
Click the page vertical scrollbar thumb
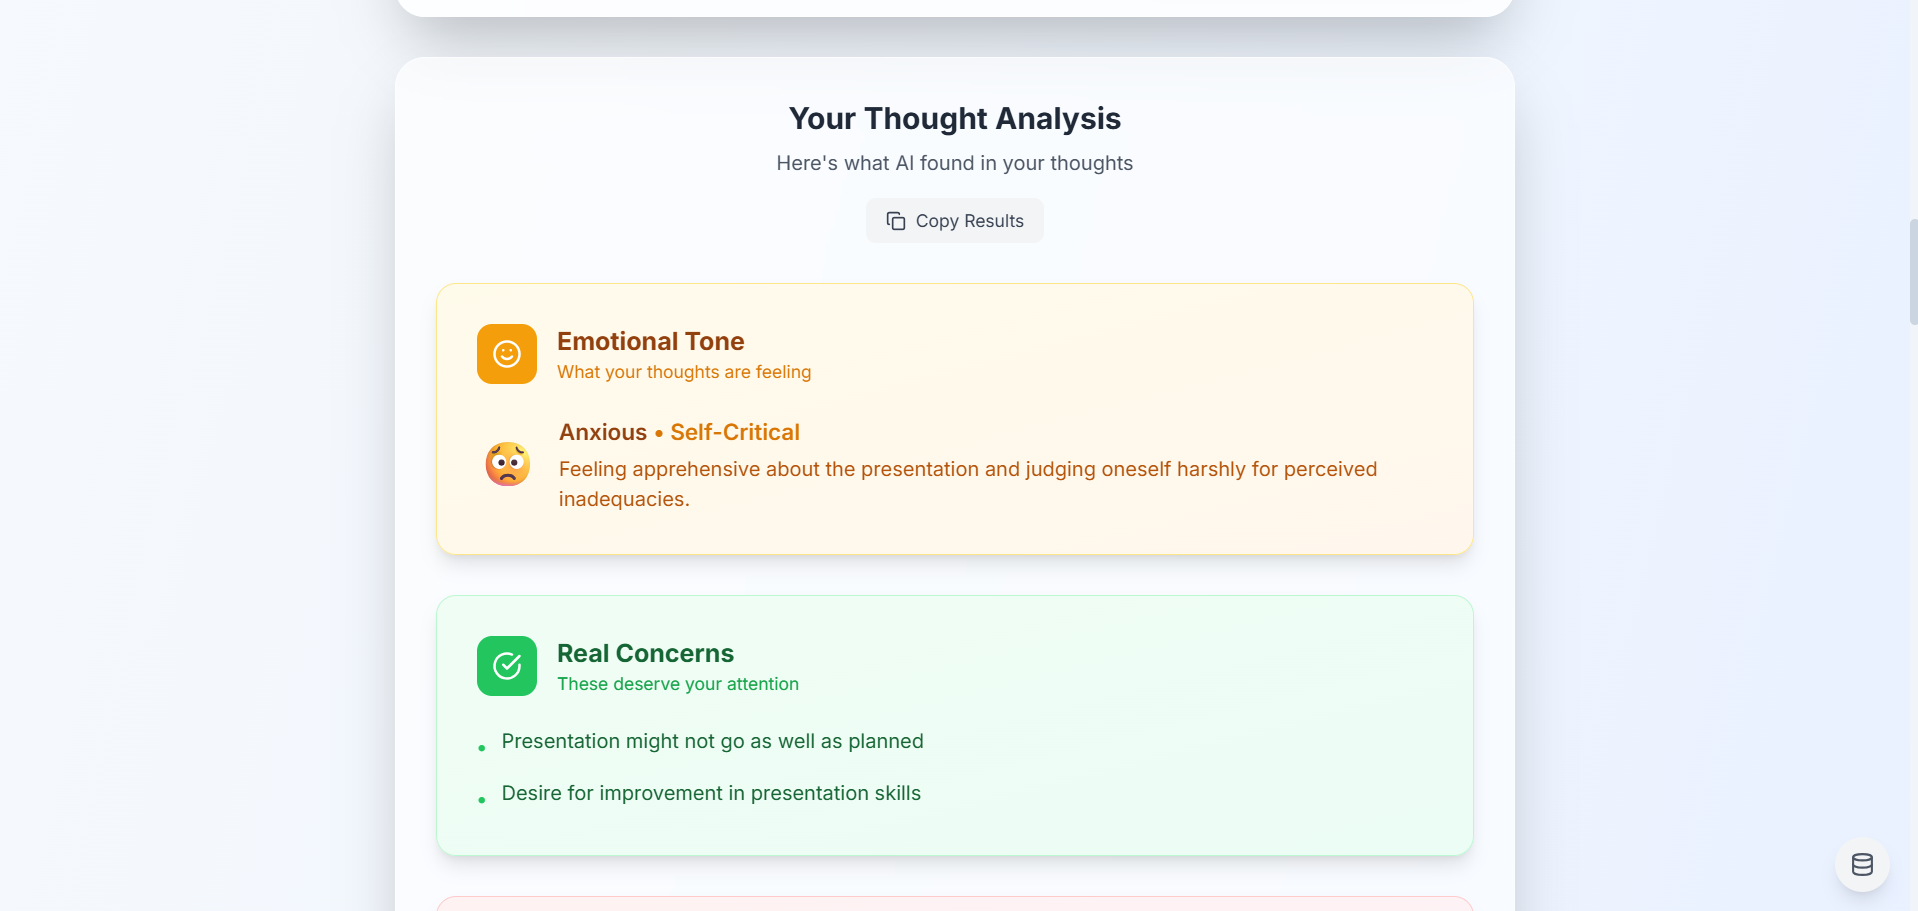coord(1913,272)
